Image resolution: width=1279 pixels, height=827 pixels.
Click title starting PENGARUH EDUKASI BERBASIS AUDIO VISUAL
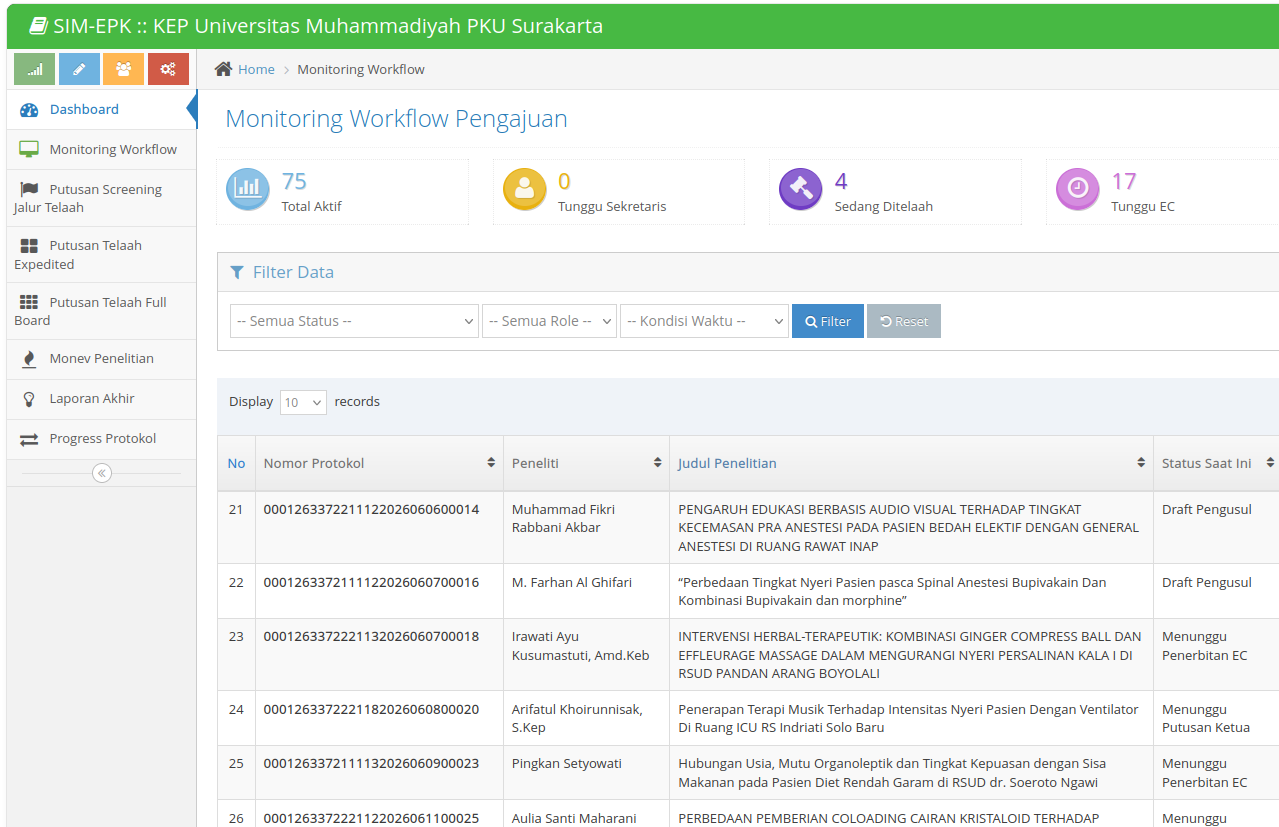click(909, 528)
